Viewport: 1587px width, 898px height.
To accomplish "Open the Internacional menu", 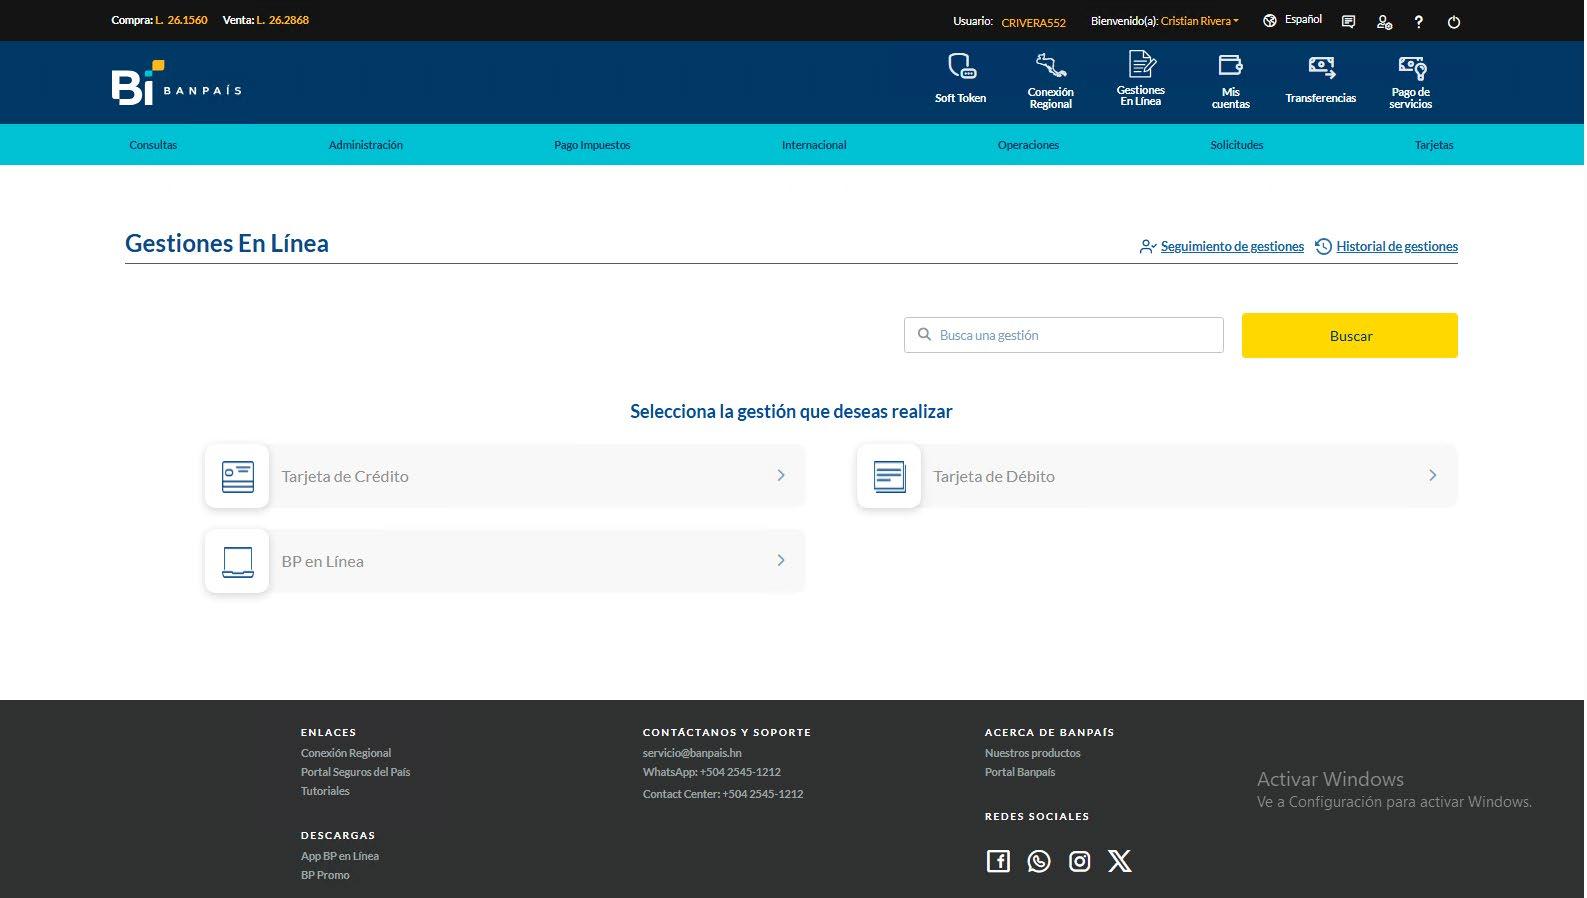I will 814,145.
